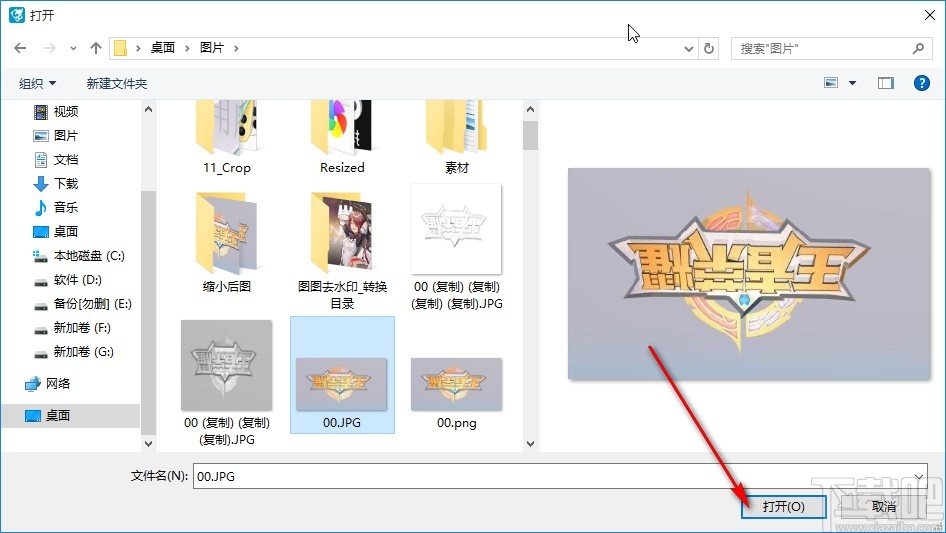The height and width of the screenshot is (533, 946).
Task: Select 视频 in the navigation pane
Action: point(66,111)
